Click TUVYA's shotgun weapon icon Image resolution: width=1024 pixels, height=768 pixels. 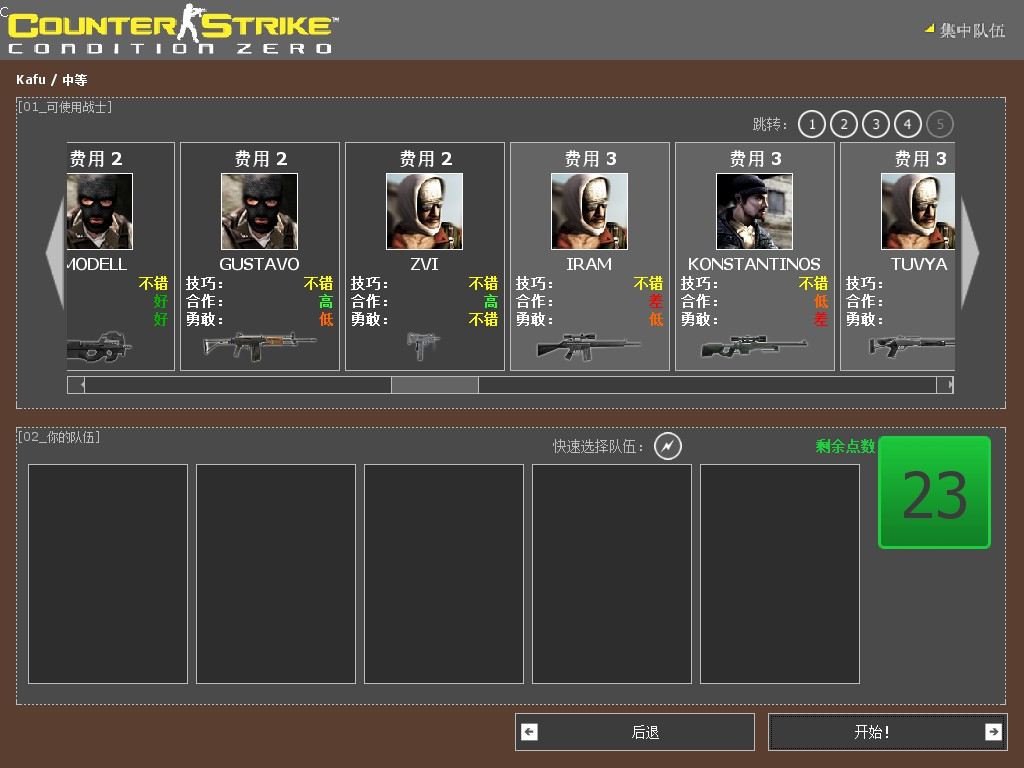[x=912, y=345]
